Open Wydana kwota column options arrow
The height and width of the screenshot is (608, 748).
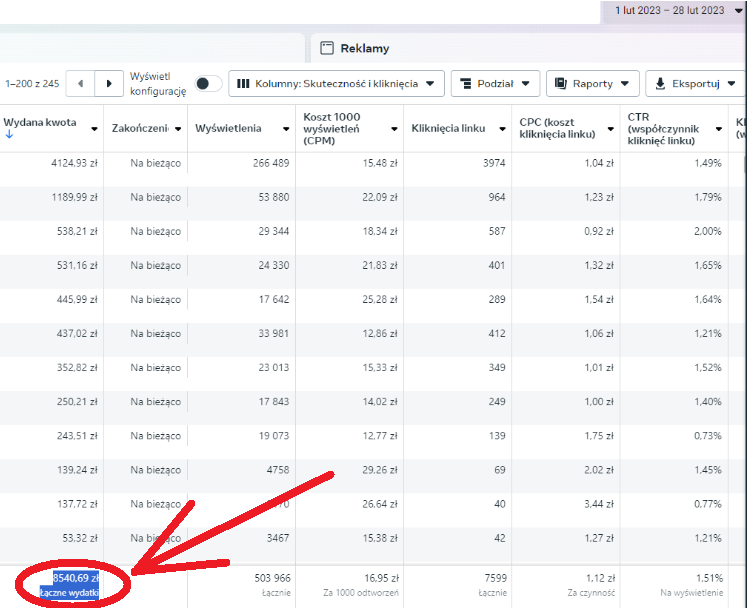[94, 129]
